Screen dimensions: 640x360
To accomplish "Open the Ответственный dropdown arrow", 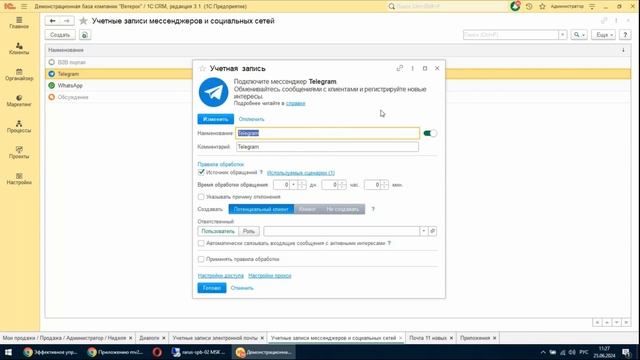I will (x=424, y=231).
